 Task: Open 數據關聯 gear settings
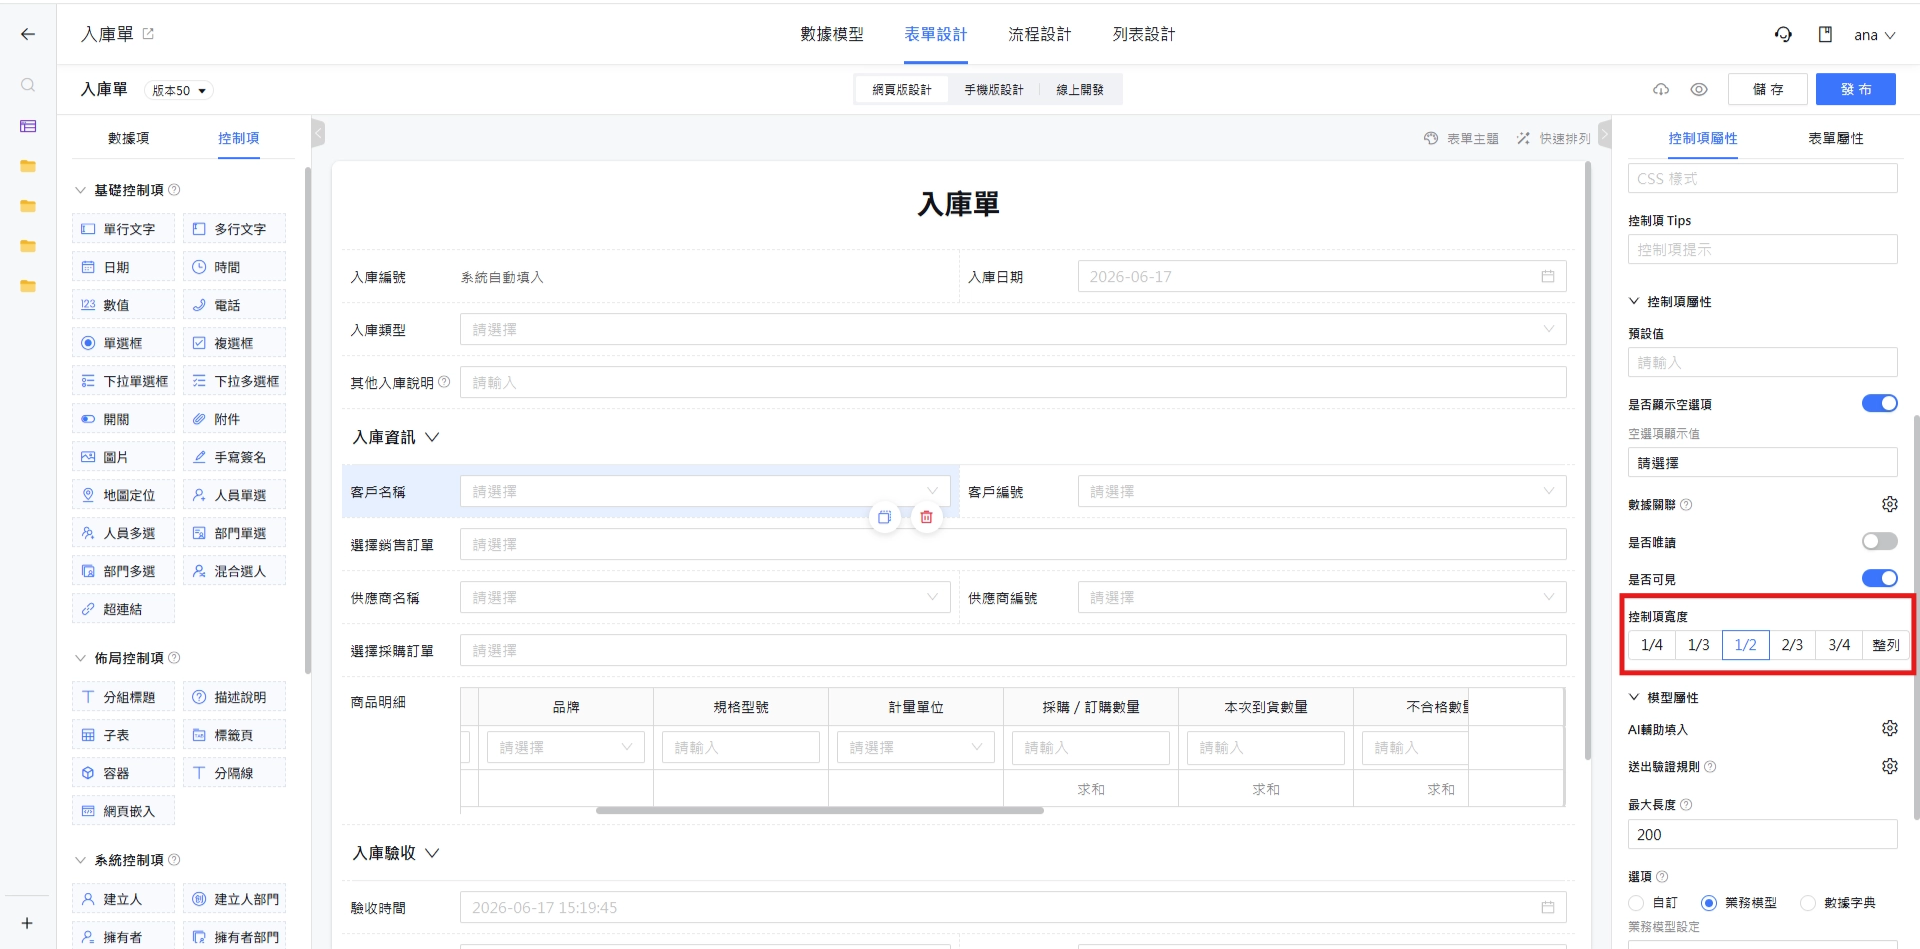point(1889,504)
